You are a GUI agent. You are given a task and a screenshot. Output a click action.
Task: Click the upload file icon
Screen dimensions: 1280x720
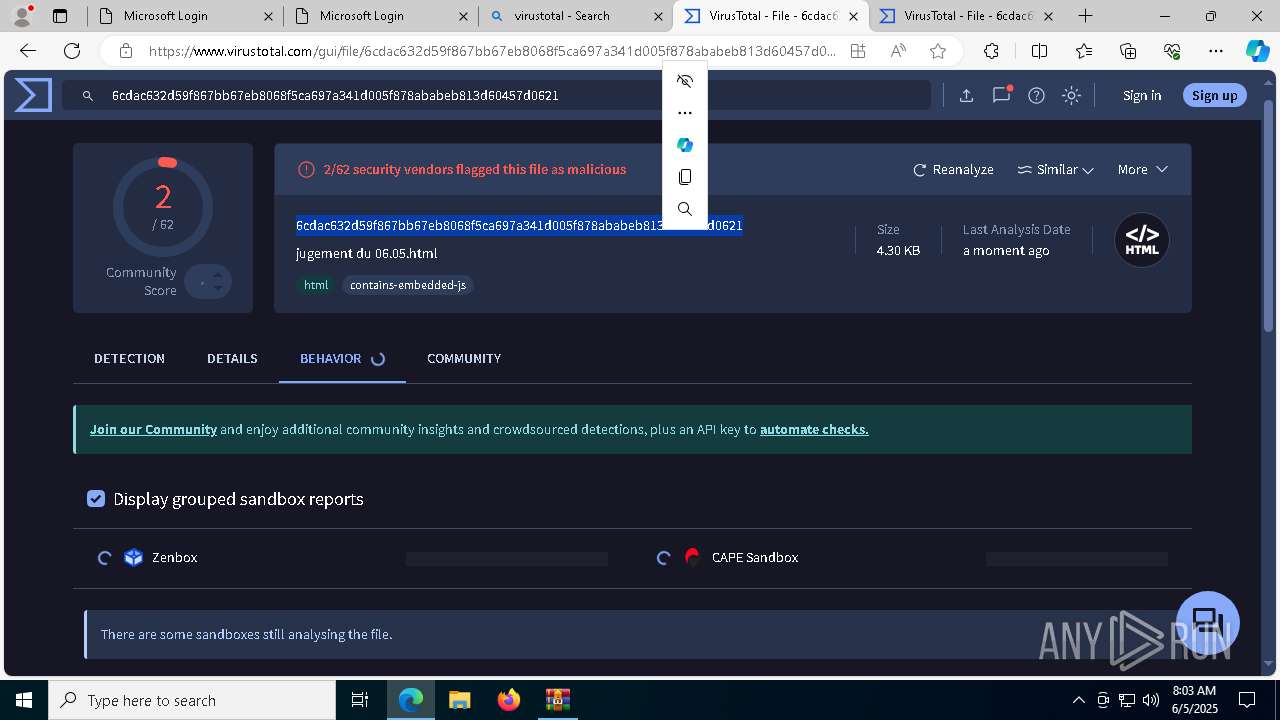(x=966, y=96)
